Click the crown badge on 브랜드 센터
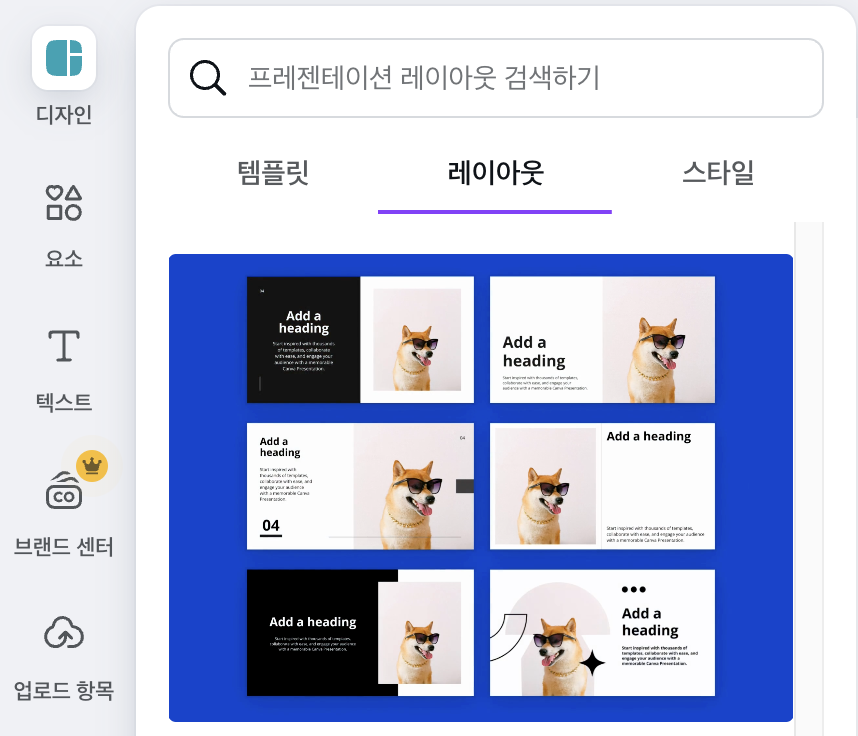Screen dimensions: 858x736 (x=92, y=466)
